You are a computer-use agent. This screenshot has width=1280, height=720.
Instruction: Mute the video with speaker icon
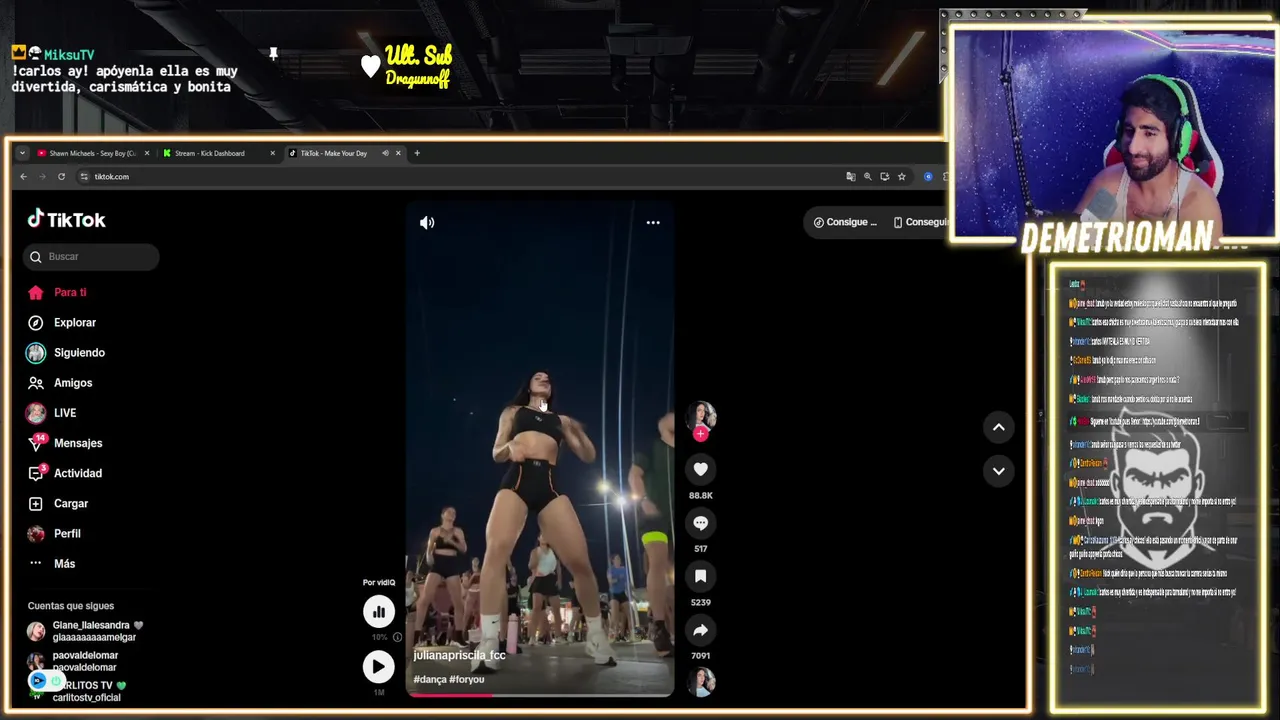point(427,222)
